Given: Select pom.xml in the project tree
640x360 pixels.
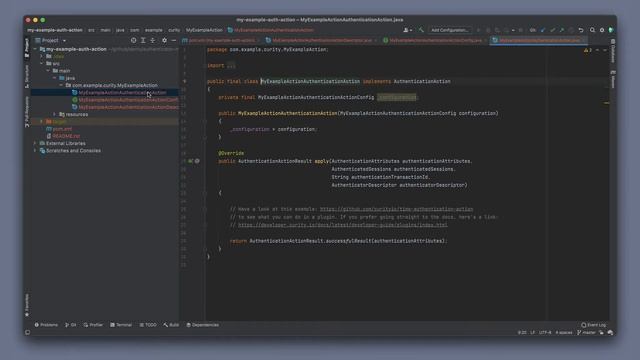Looking at the screenshot, I should pyautogui.click(x=62, y=129).
